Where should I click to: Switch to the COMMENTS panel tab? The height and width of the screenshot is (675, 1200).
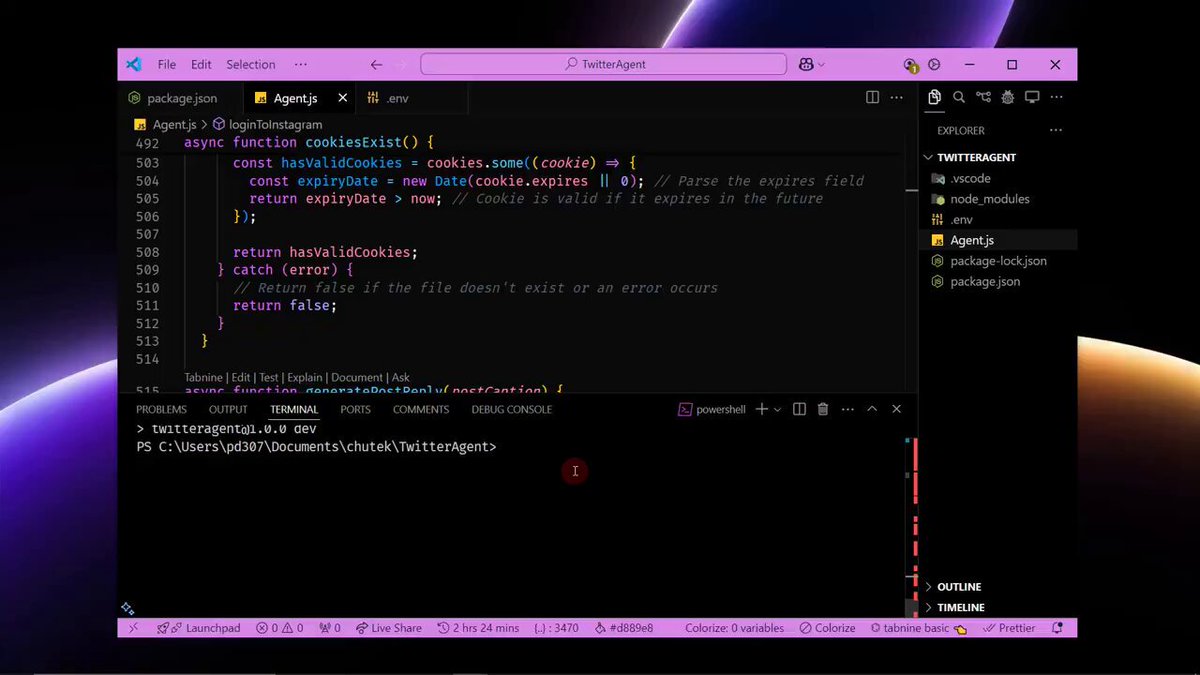tap(421, 409)
